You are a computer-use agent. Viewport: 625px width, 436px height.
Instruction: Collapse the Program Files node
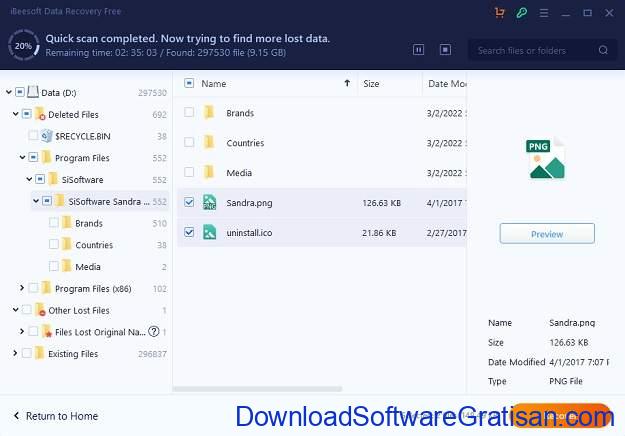(22, 157)
